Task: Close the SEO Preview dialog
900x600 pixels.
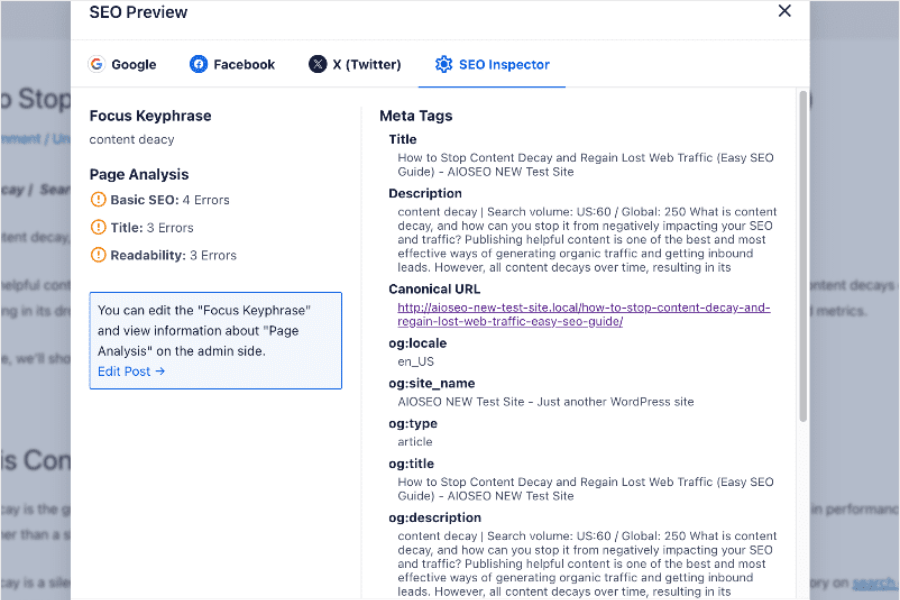Action: coord(784,11)
